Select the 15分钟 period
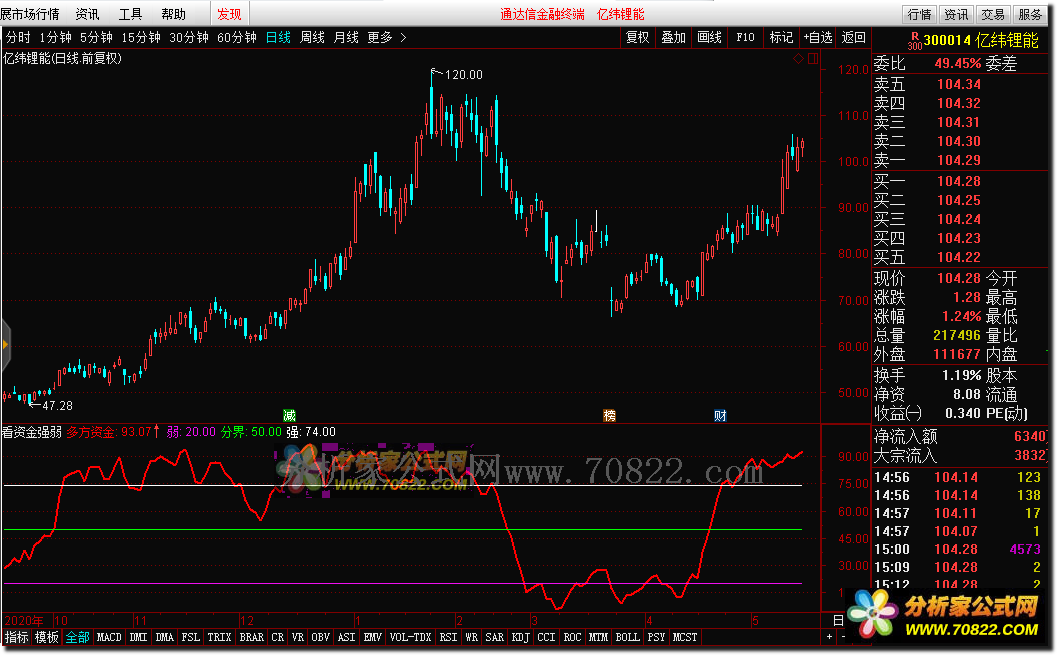 (x=141, y=37)
